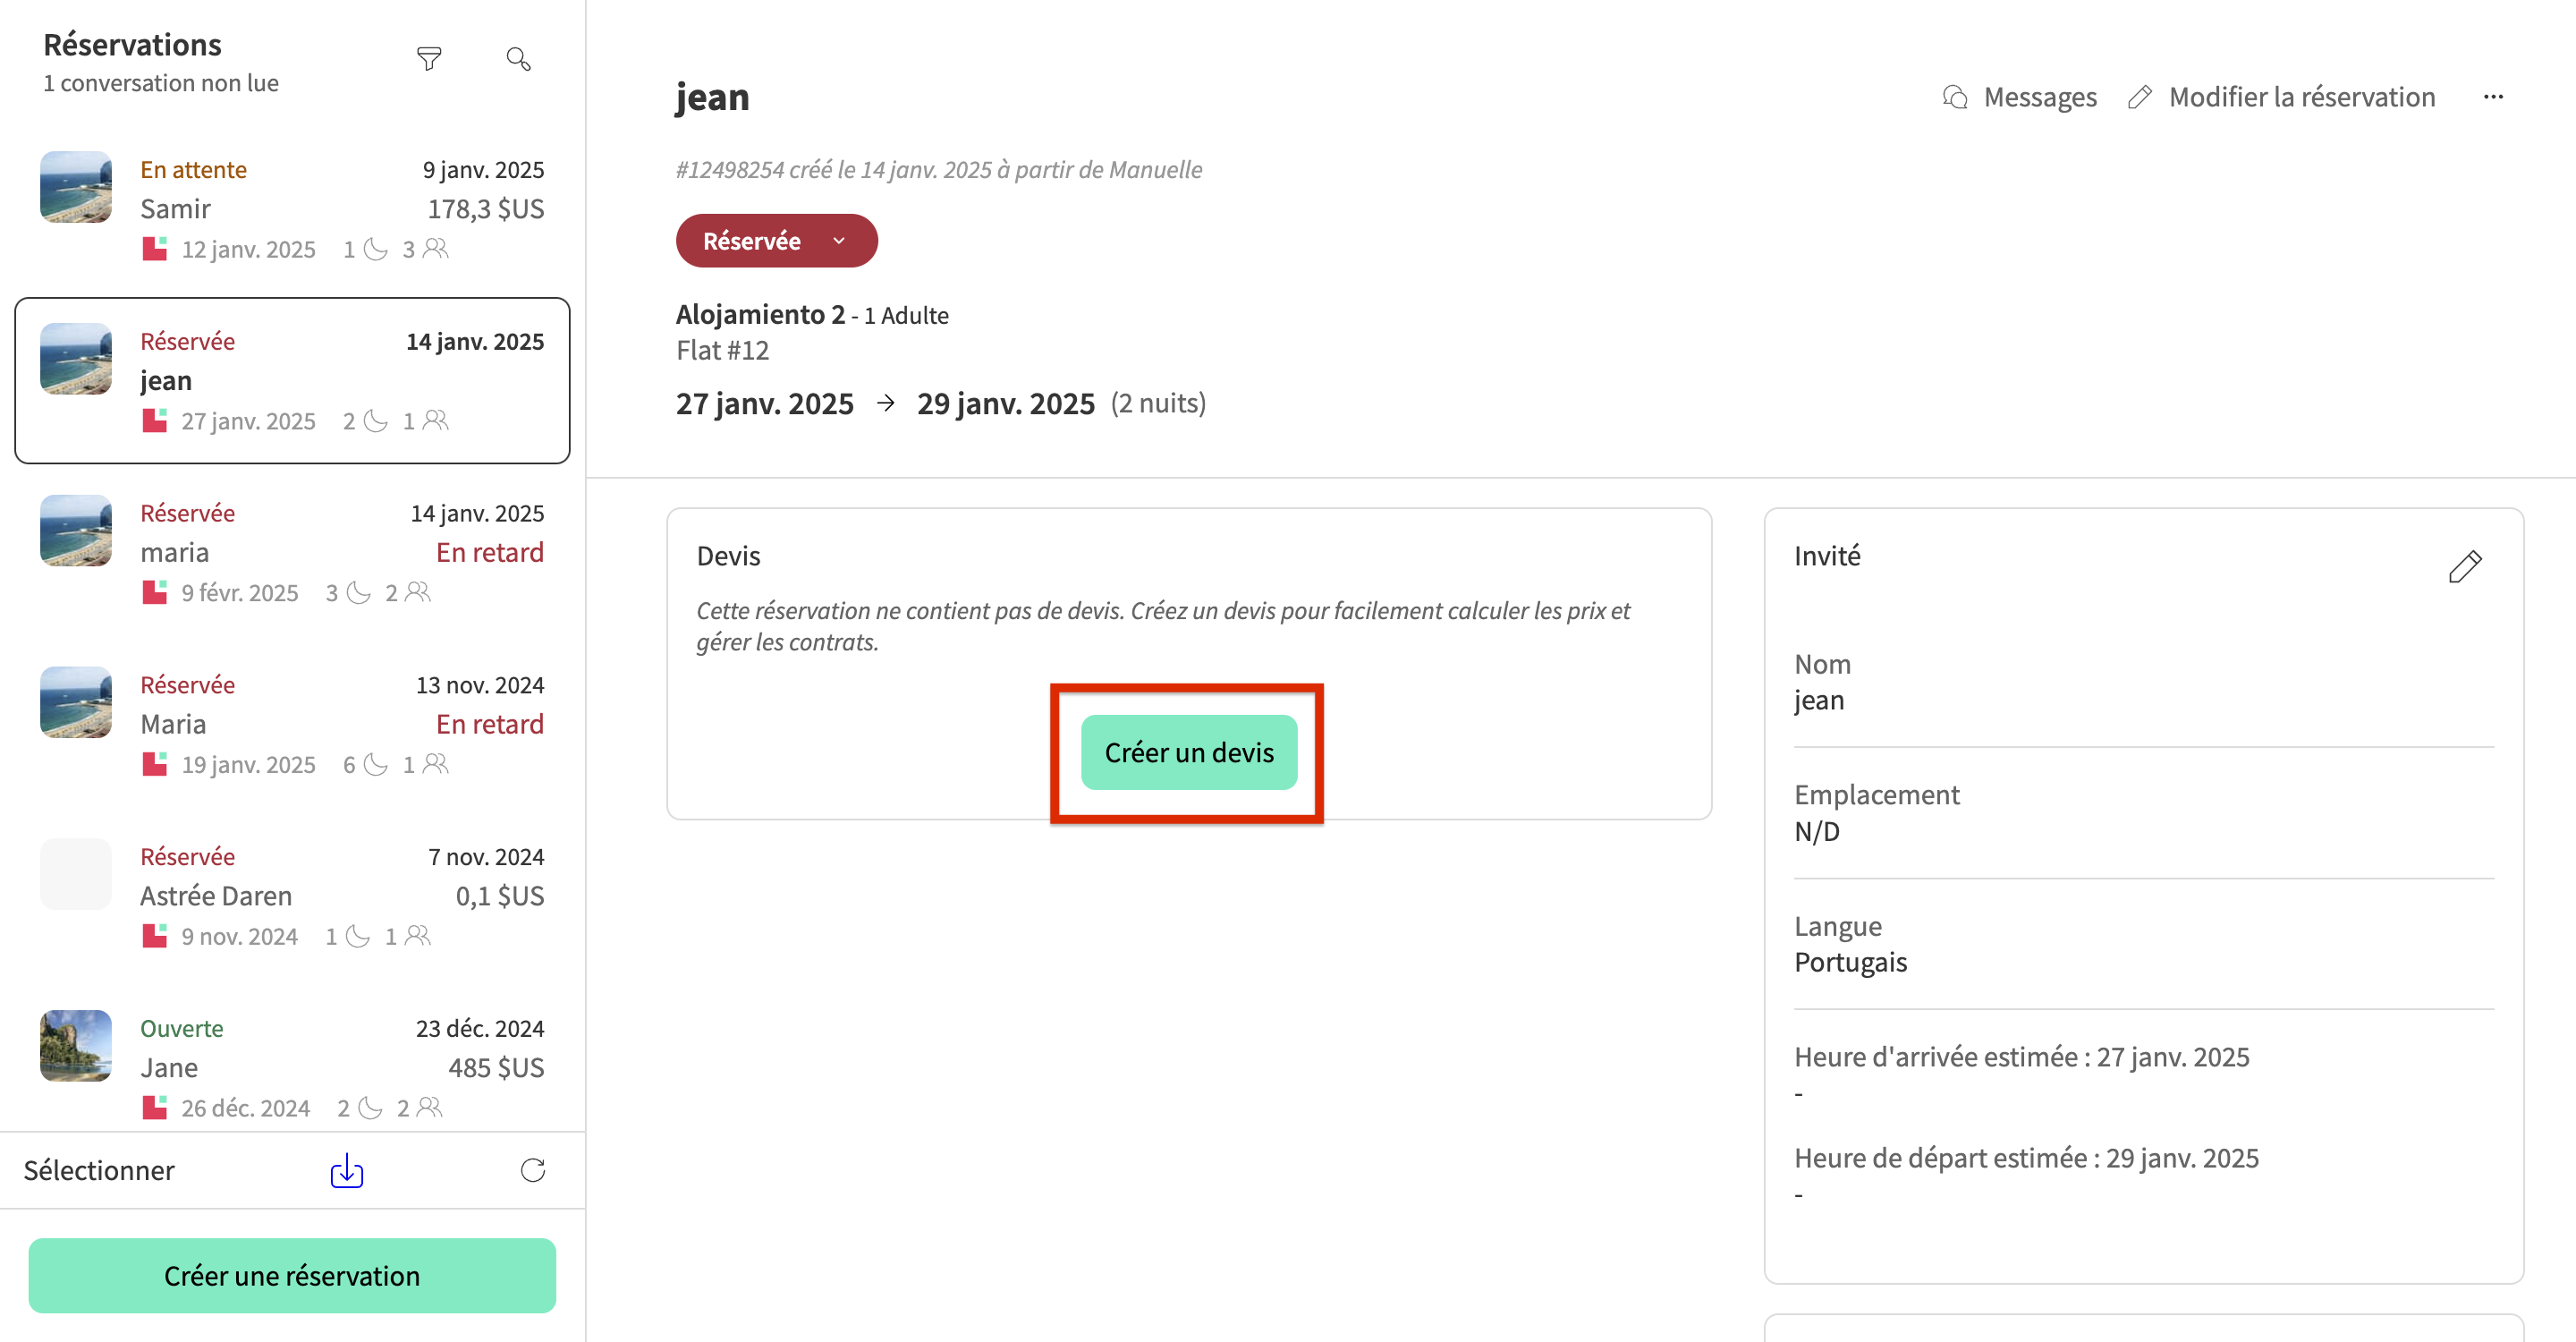Click the calendar icon on Samir's reservation
The width and height of the screenshot is (2576, 1342).
(x=155, y=248)
